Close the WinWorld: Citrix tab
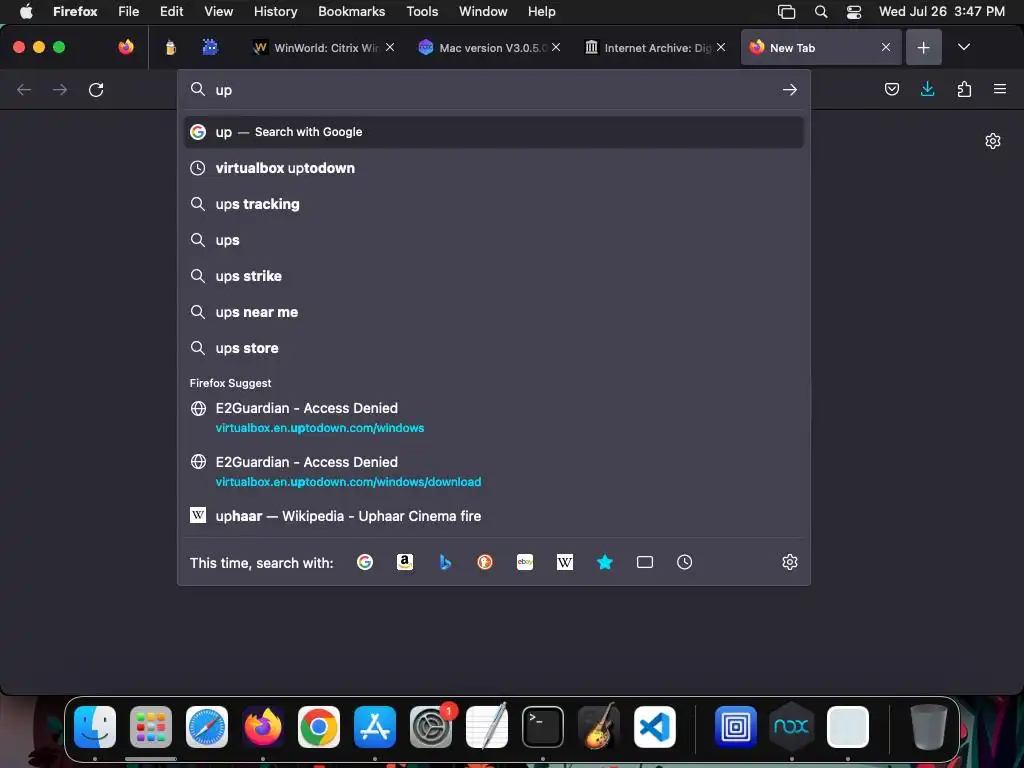The height and width of the screenshot is (768, 1024). [x=390, y=47]
